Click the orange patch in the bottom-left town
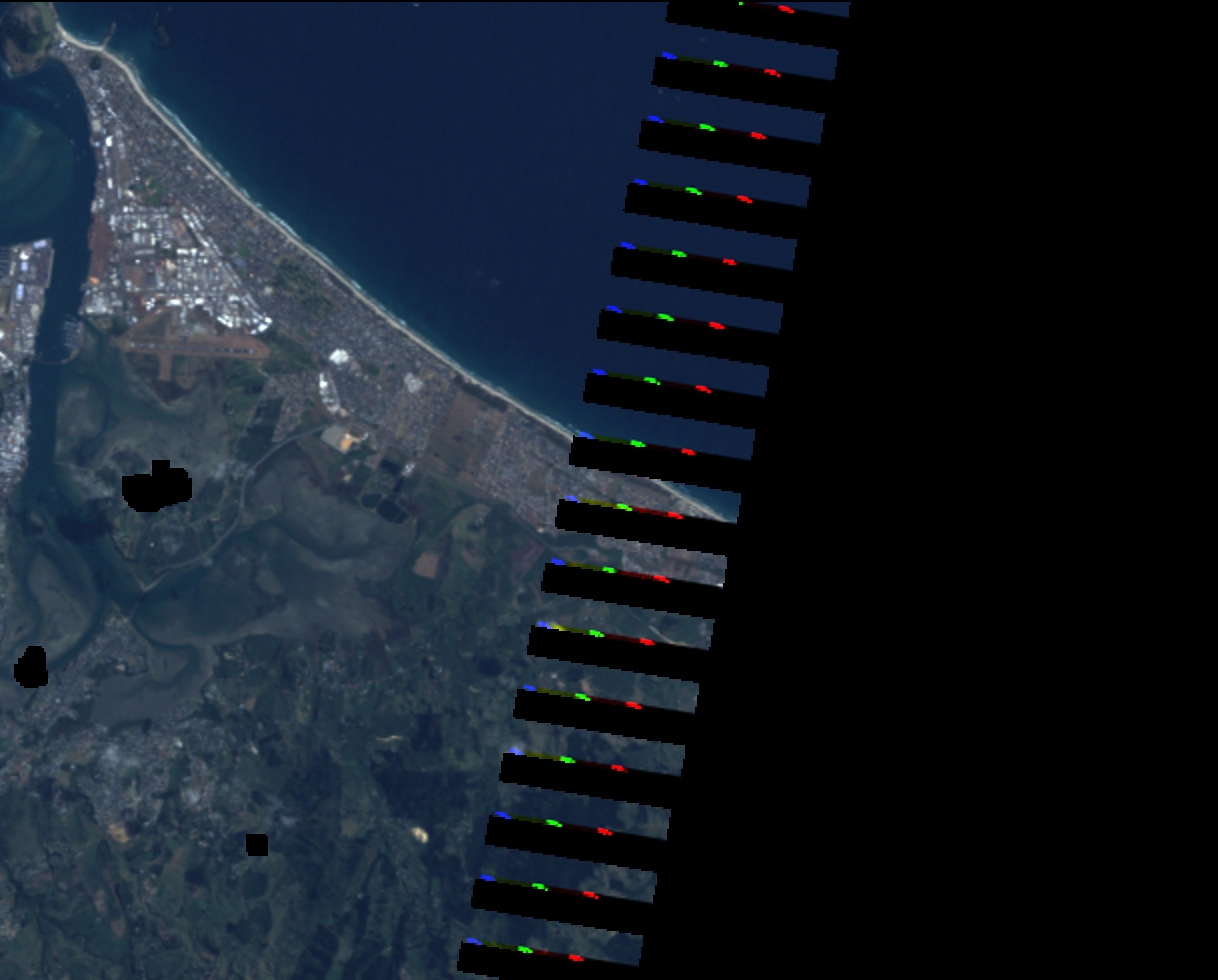 (118, 830)
